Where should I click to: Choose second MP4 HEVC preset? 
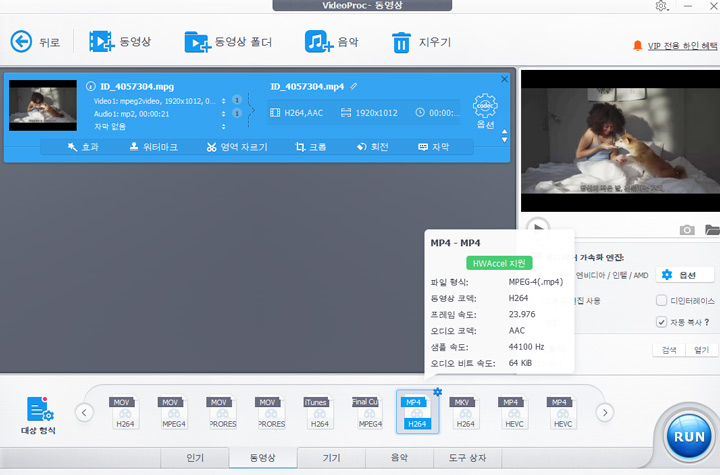(562, 413)
